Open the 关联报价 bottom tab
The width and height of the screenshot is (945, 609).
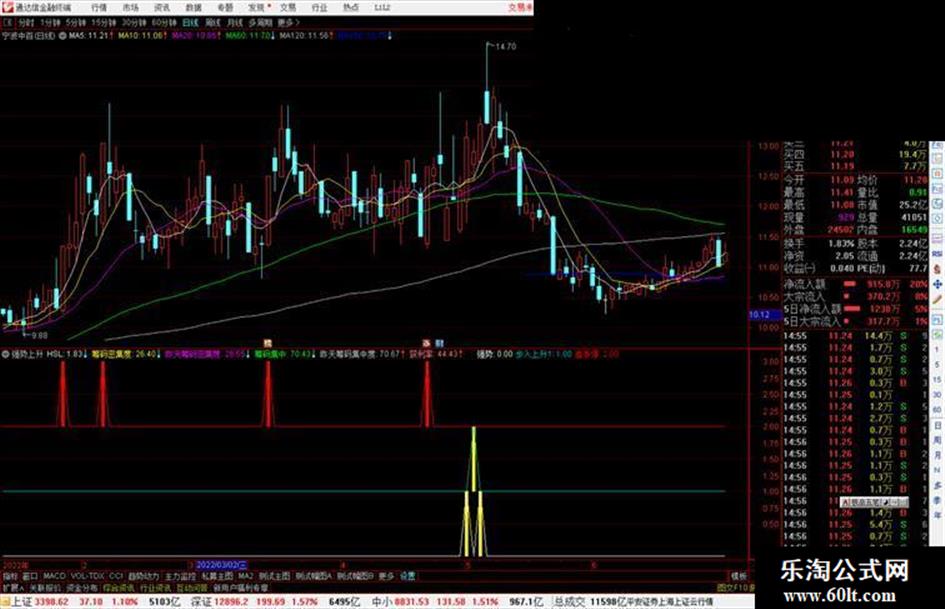tap(45, 587)
